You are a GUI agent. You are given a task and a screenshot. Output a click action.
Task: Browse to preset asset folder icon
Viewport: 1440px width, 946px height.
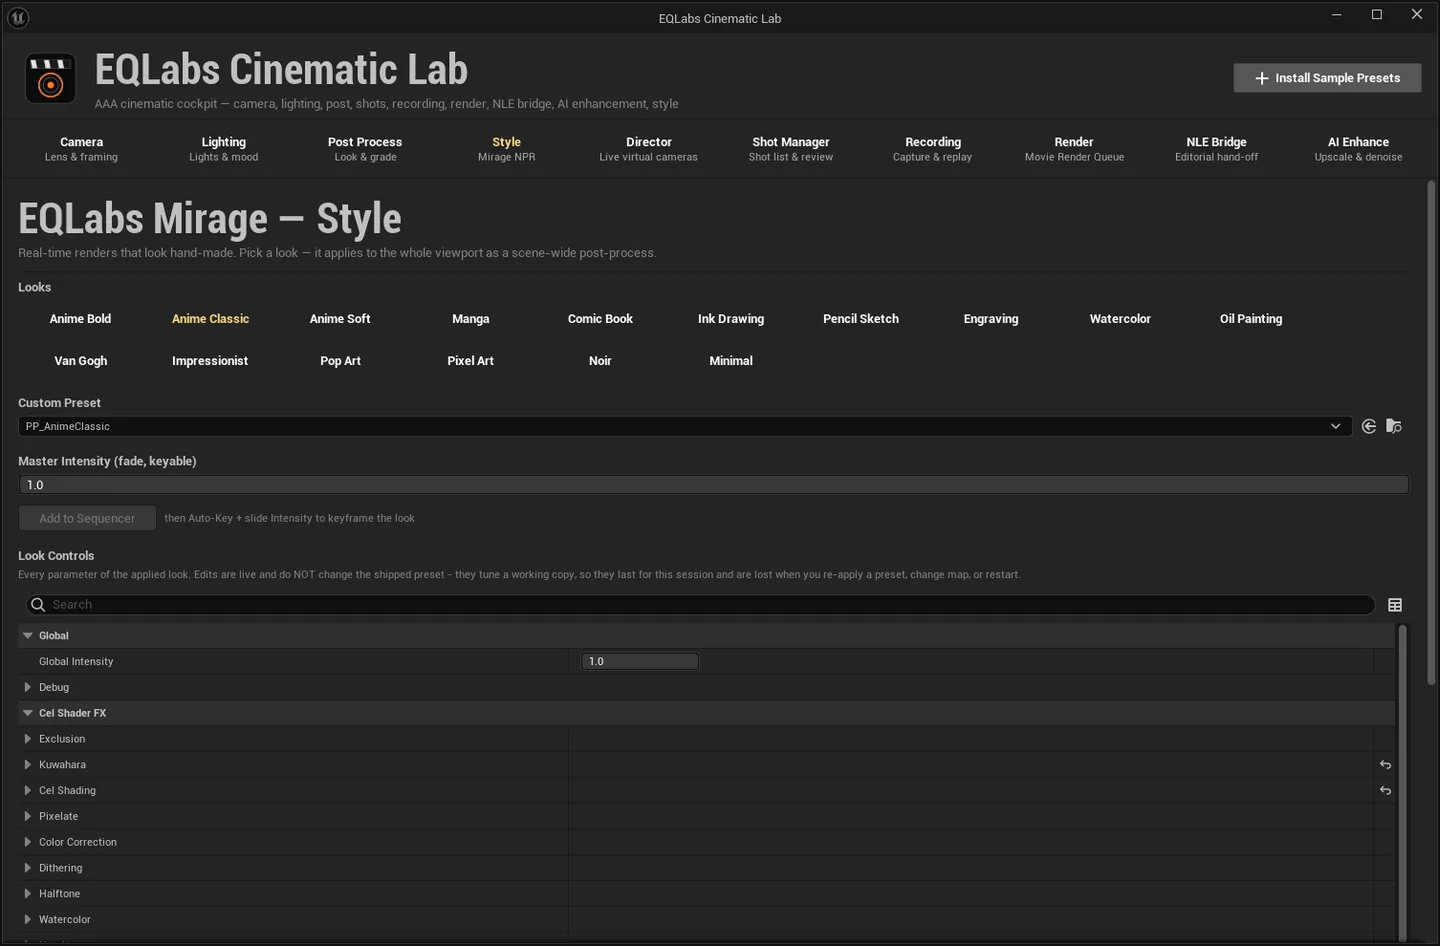[1394, 426]
